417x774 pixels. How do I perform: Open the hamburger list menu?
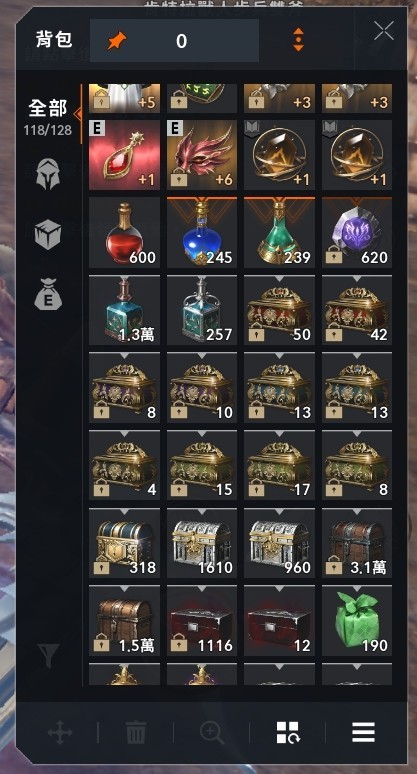tap(363, 732)
